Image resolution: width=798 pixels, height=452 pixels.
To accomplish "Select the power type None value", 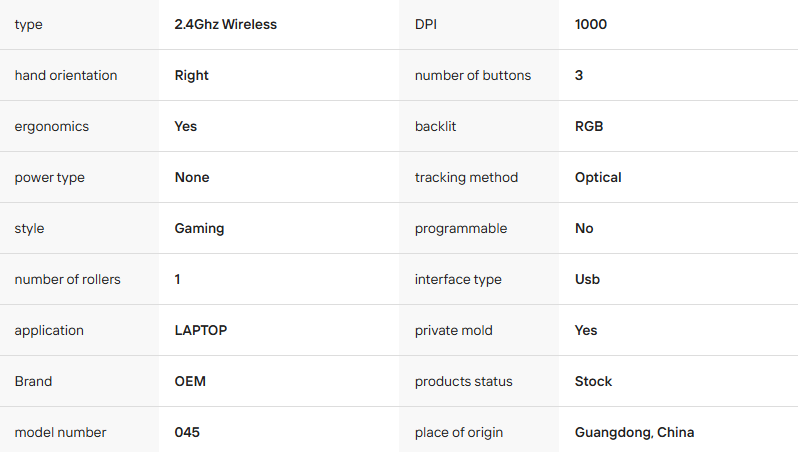I will (x=192, y=177).
